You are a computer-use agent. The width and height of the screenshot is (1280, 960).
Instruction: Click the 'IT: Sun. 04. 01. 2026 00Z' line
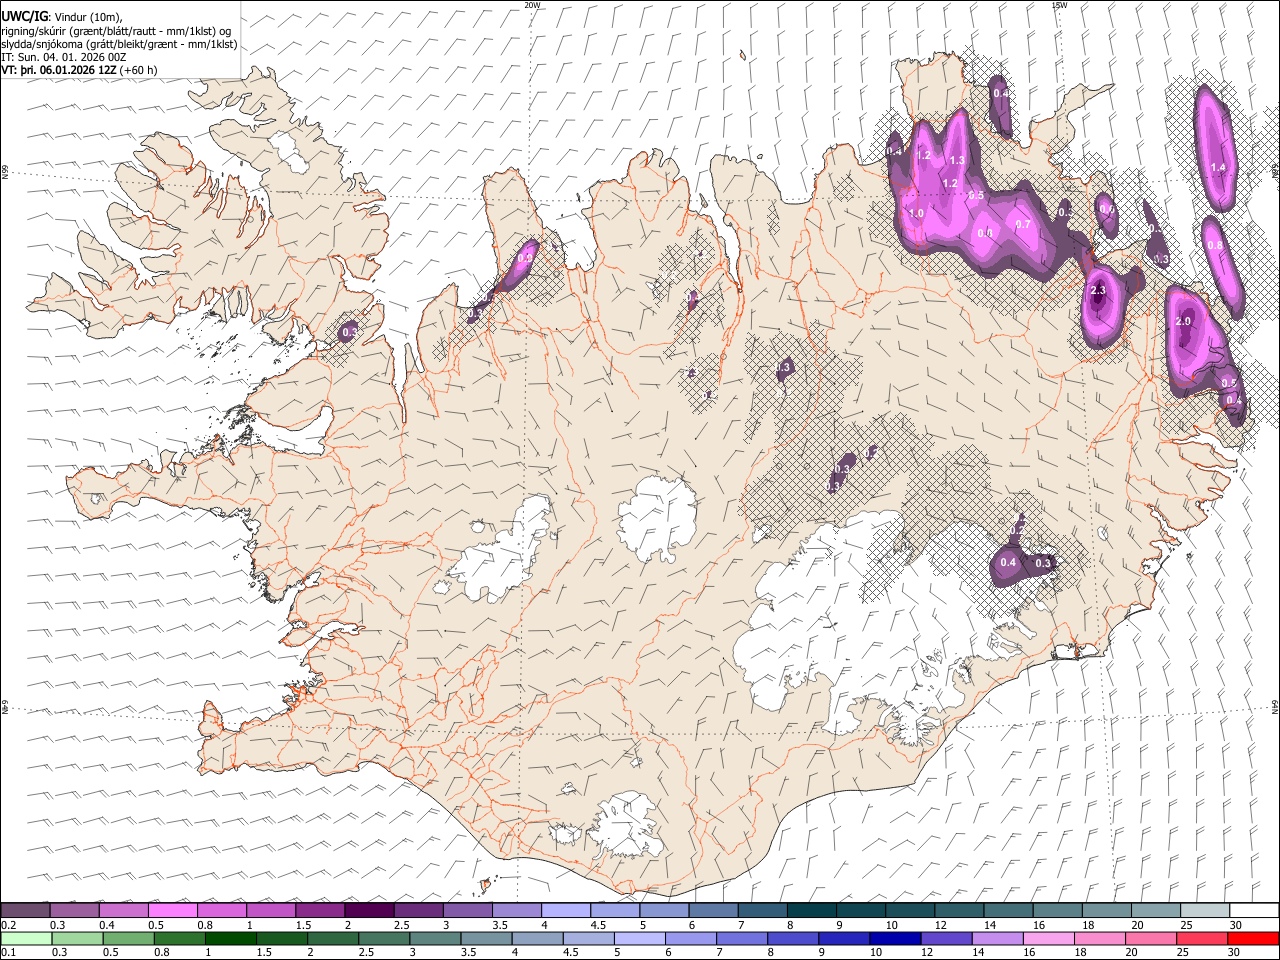click(64, 57)
